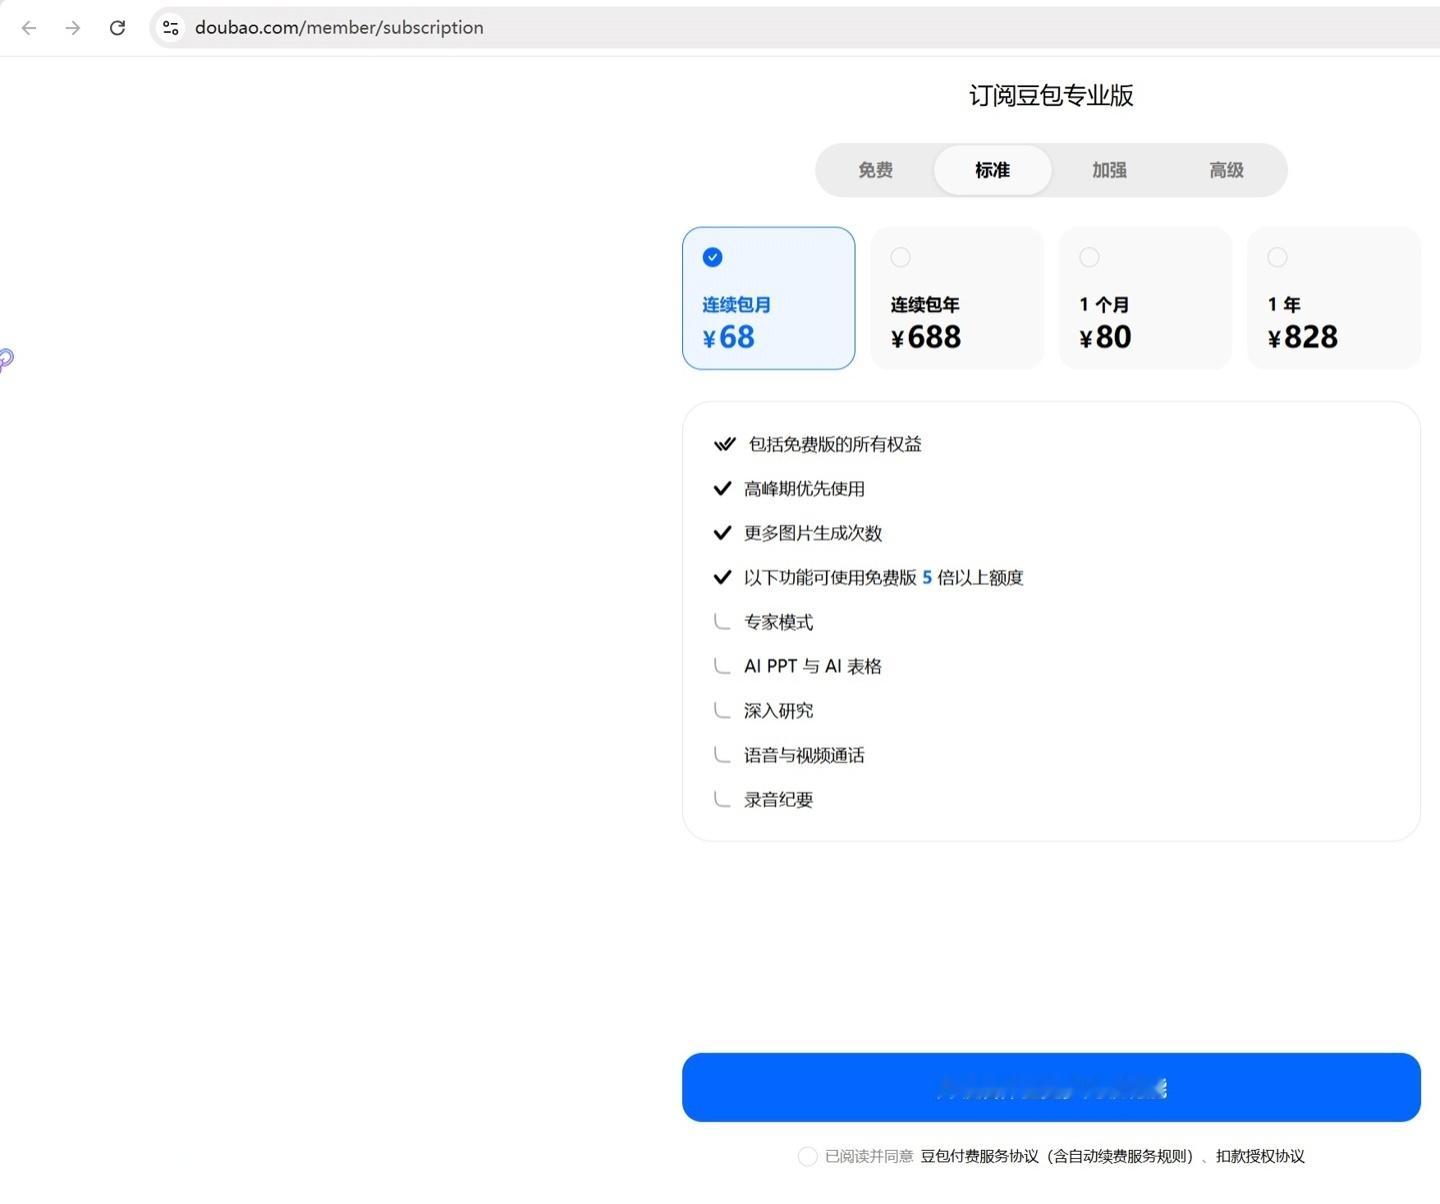Viewport: 1440px width, 1204px height.
Task: Click the 深入研究 feature text
Action: [x=778, y=711]
